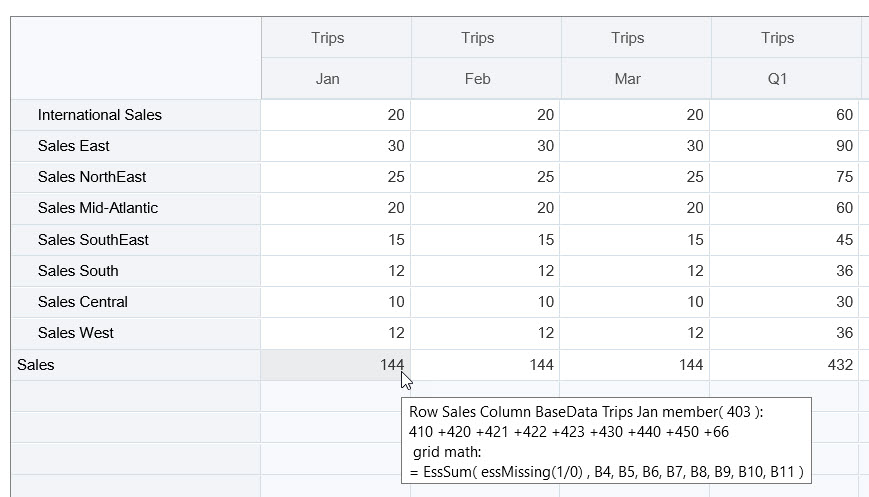This screenshot has height=497, width=869.
Task: Click the Sales East row header
Action: pyautogui.click(x=74, y=146)
